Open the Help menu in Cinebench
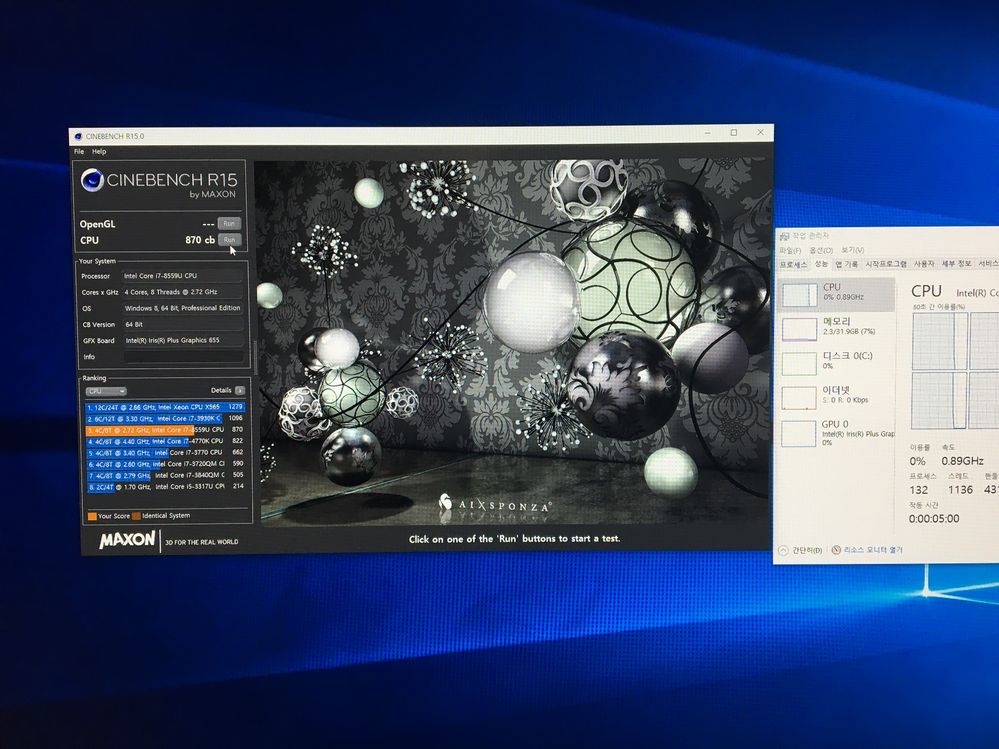 point(99,152)
